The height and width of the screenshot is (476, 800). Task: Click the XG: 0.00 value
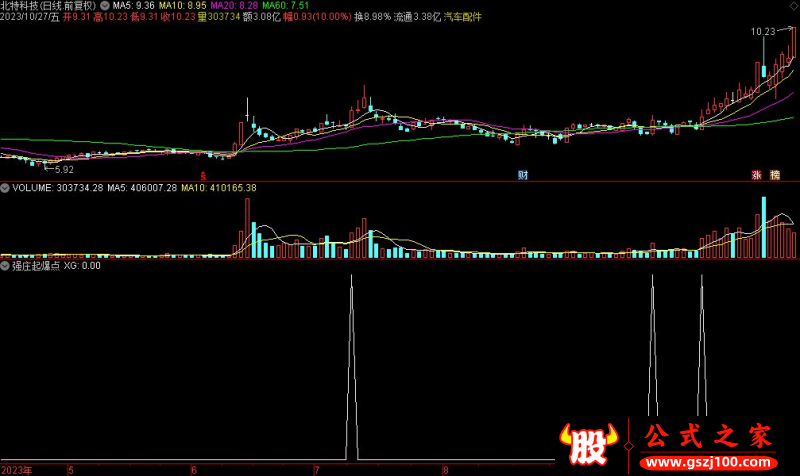(x=82, y=266)
